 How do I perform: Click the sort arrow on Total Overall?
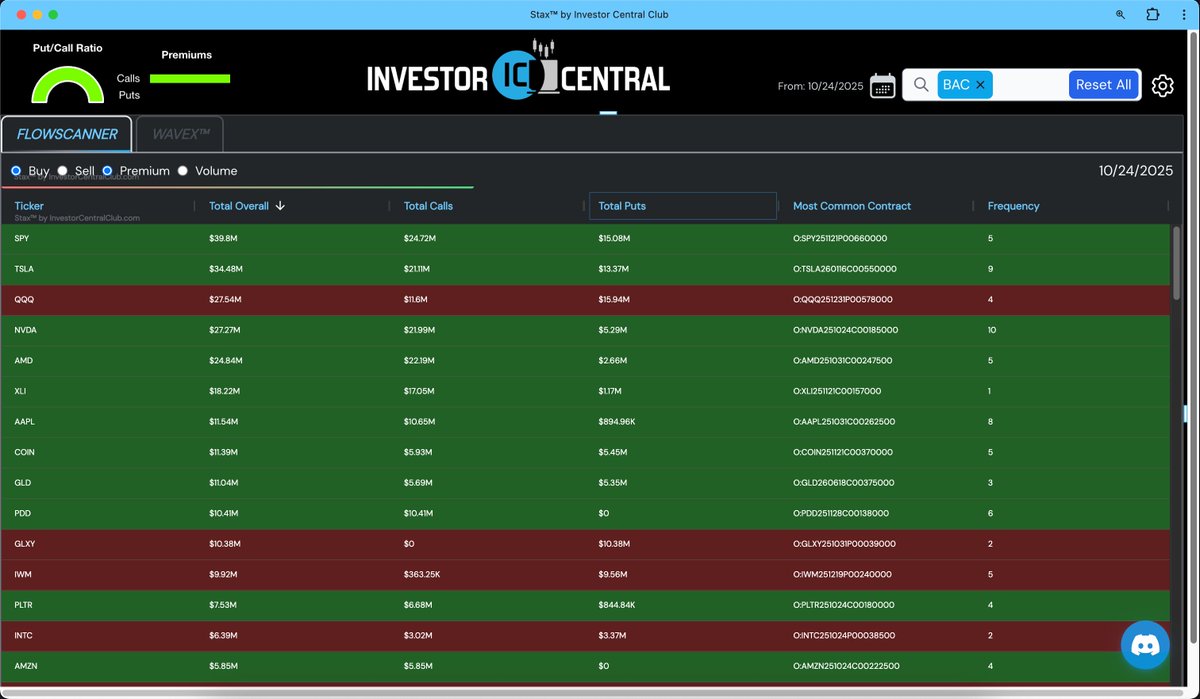pyautogui.click(x=280, y=206)
